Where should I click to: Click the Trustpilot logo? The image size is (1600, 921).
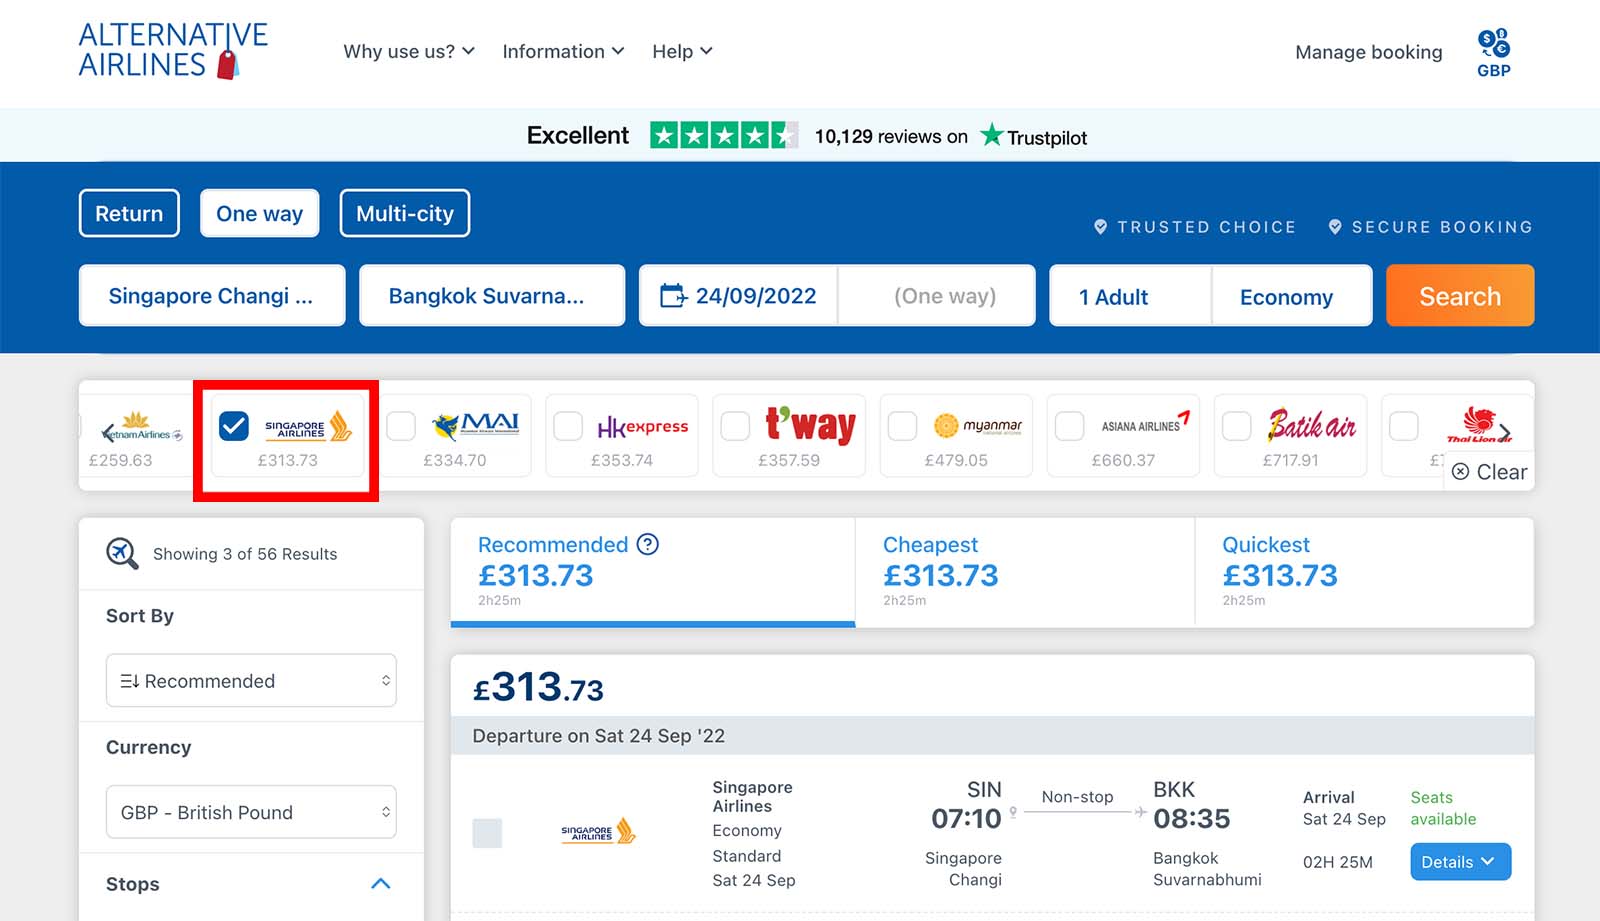[1033, 136]
